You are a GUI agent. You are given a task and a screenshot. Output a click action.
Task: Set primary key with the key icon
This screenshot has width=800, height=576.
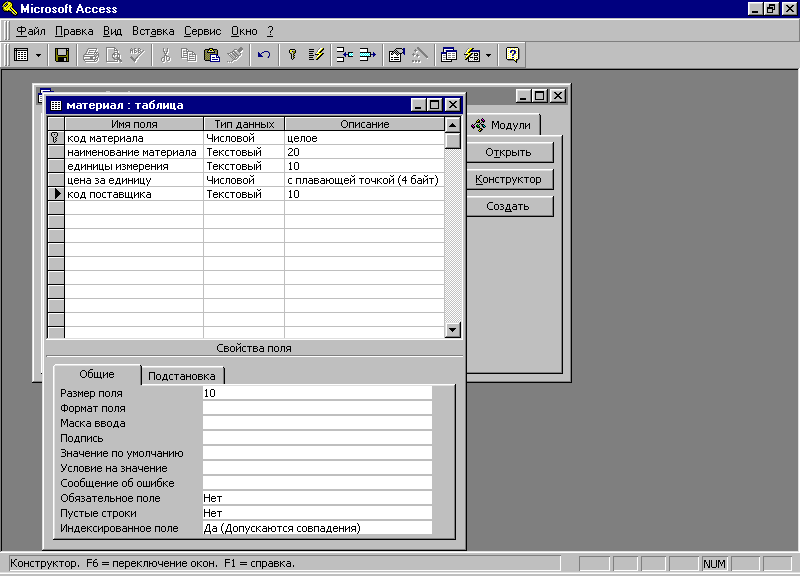292,55
